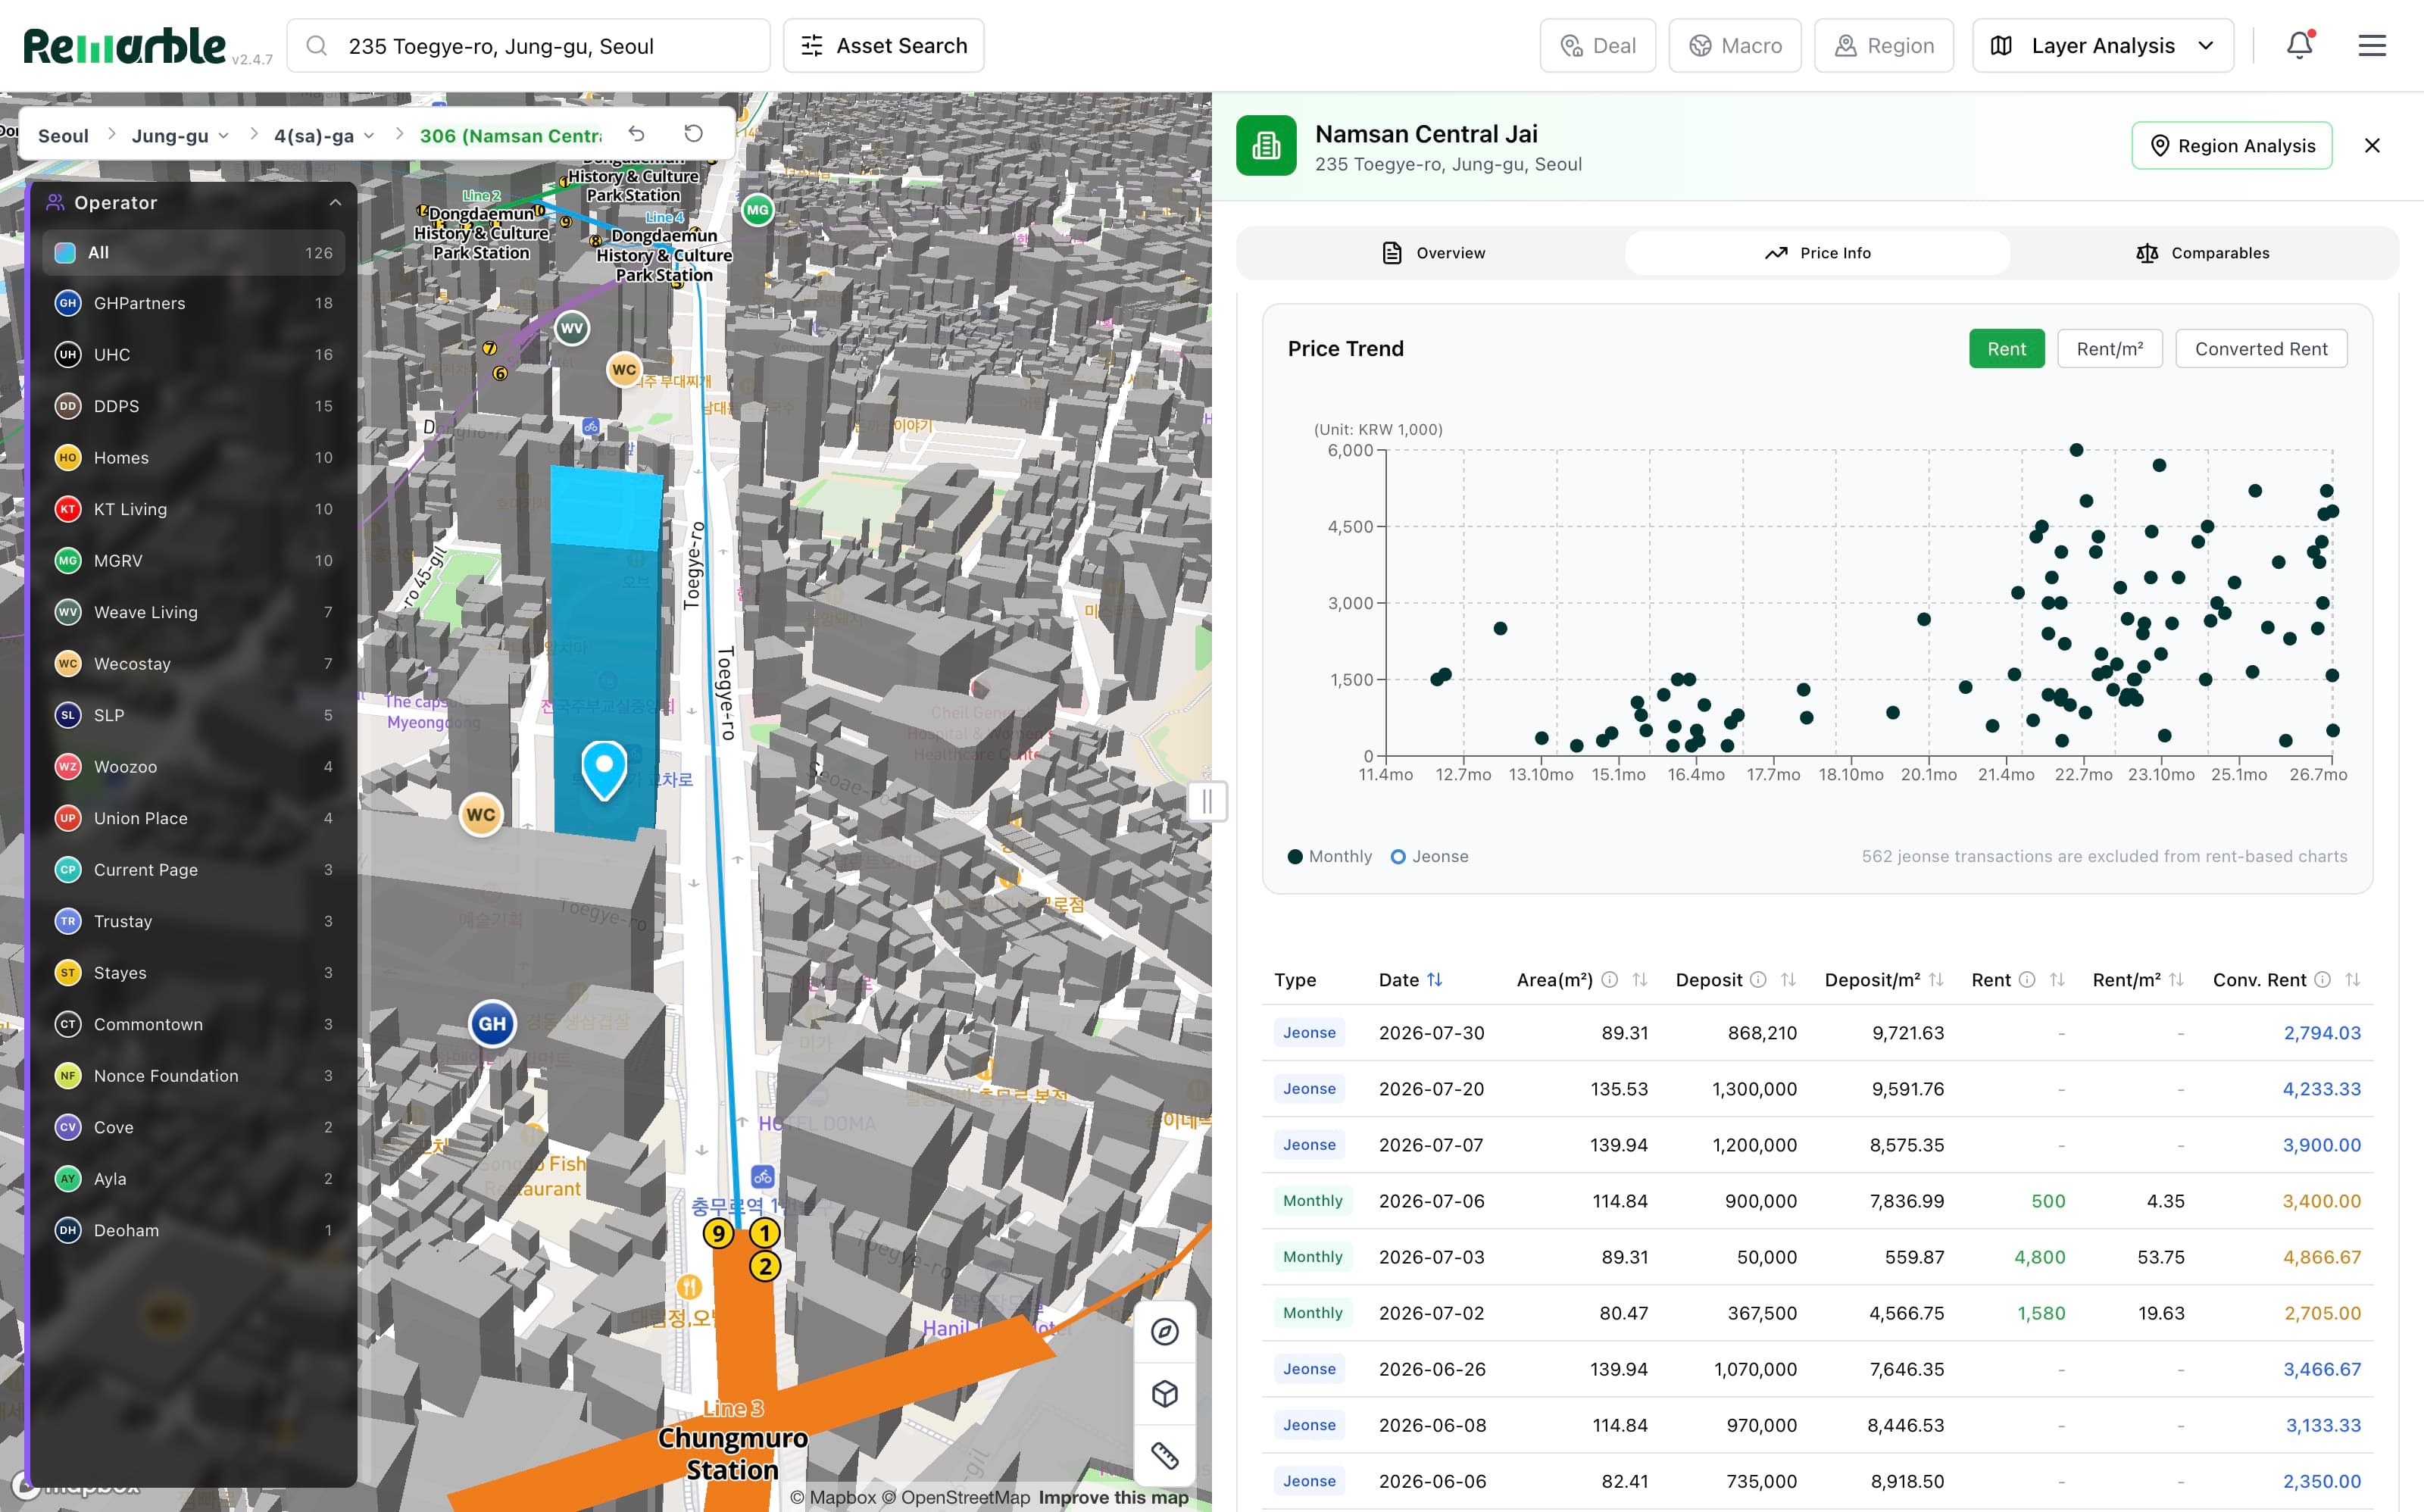The image size is (2424, 1512).
Task: Click the KT Living red badge
Action: coord(68,509)
